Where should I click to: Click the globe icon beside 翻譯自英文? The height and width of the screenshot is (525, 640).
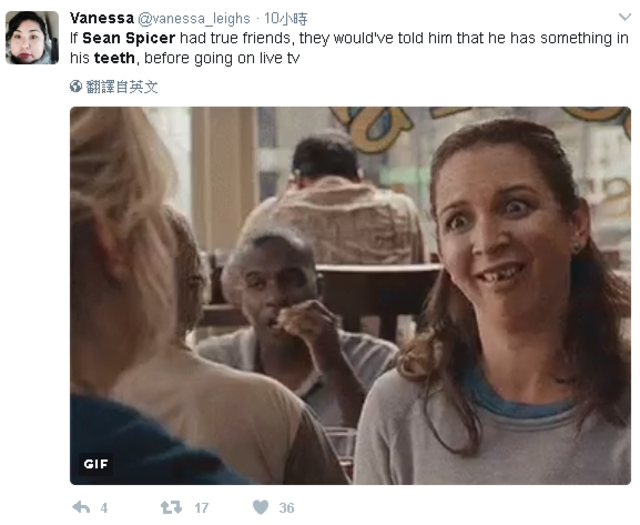[x=76, y=86]
